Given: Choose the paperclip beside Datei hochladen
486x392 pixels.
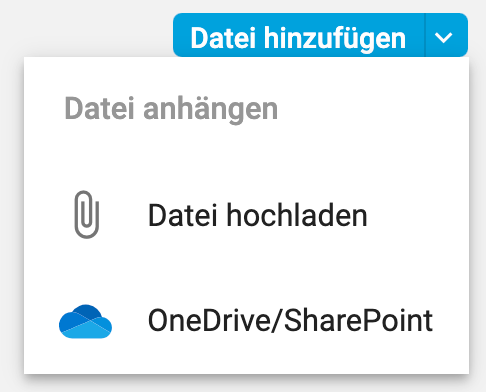Looking at the screenshot, I should click(x=87, y=214).
